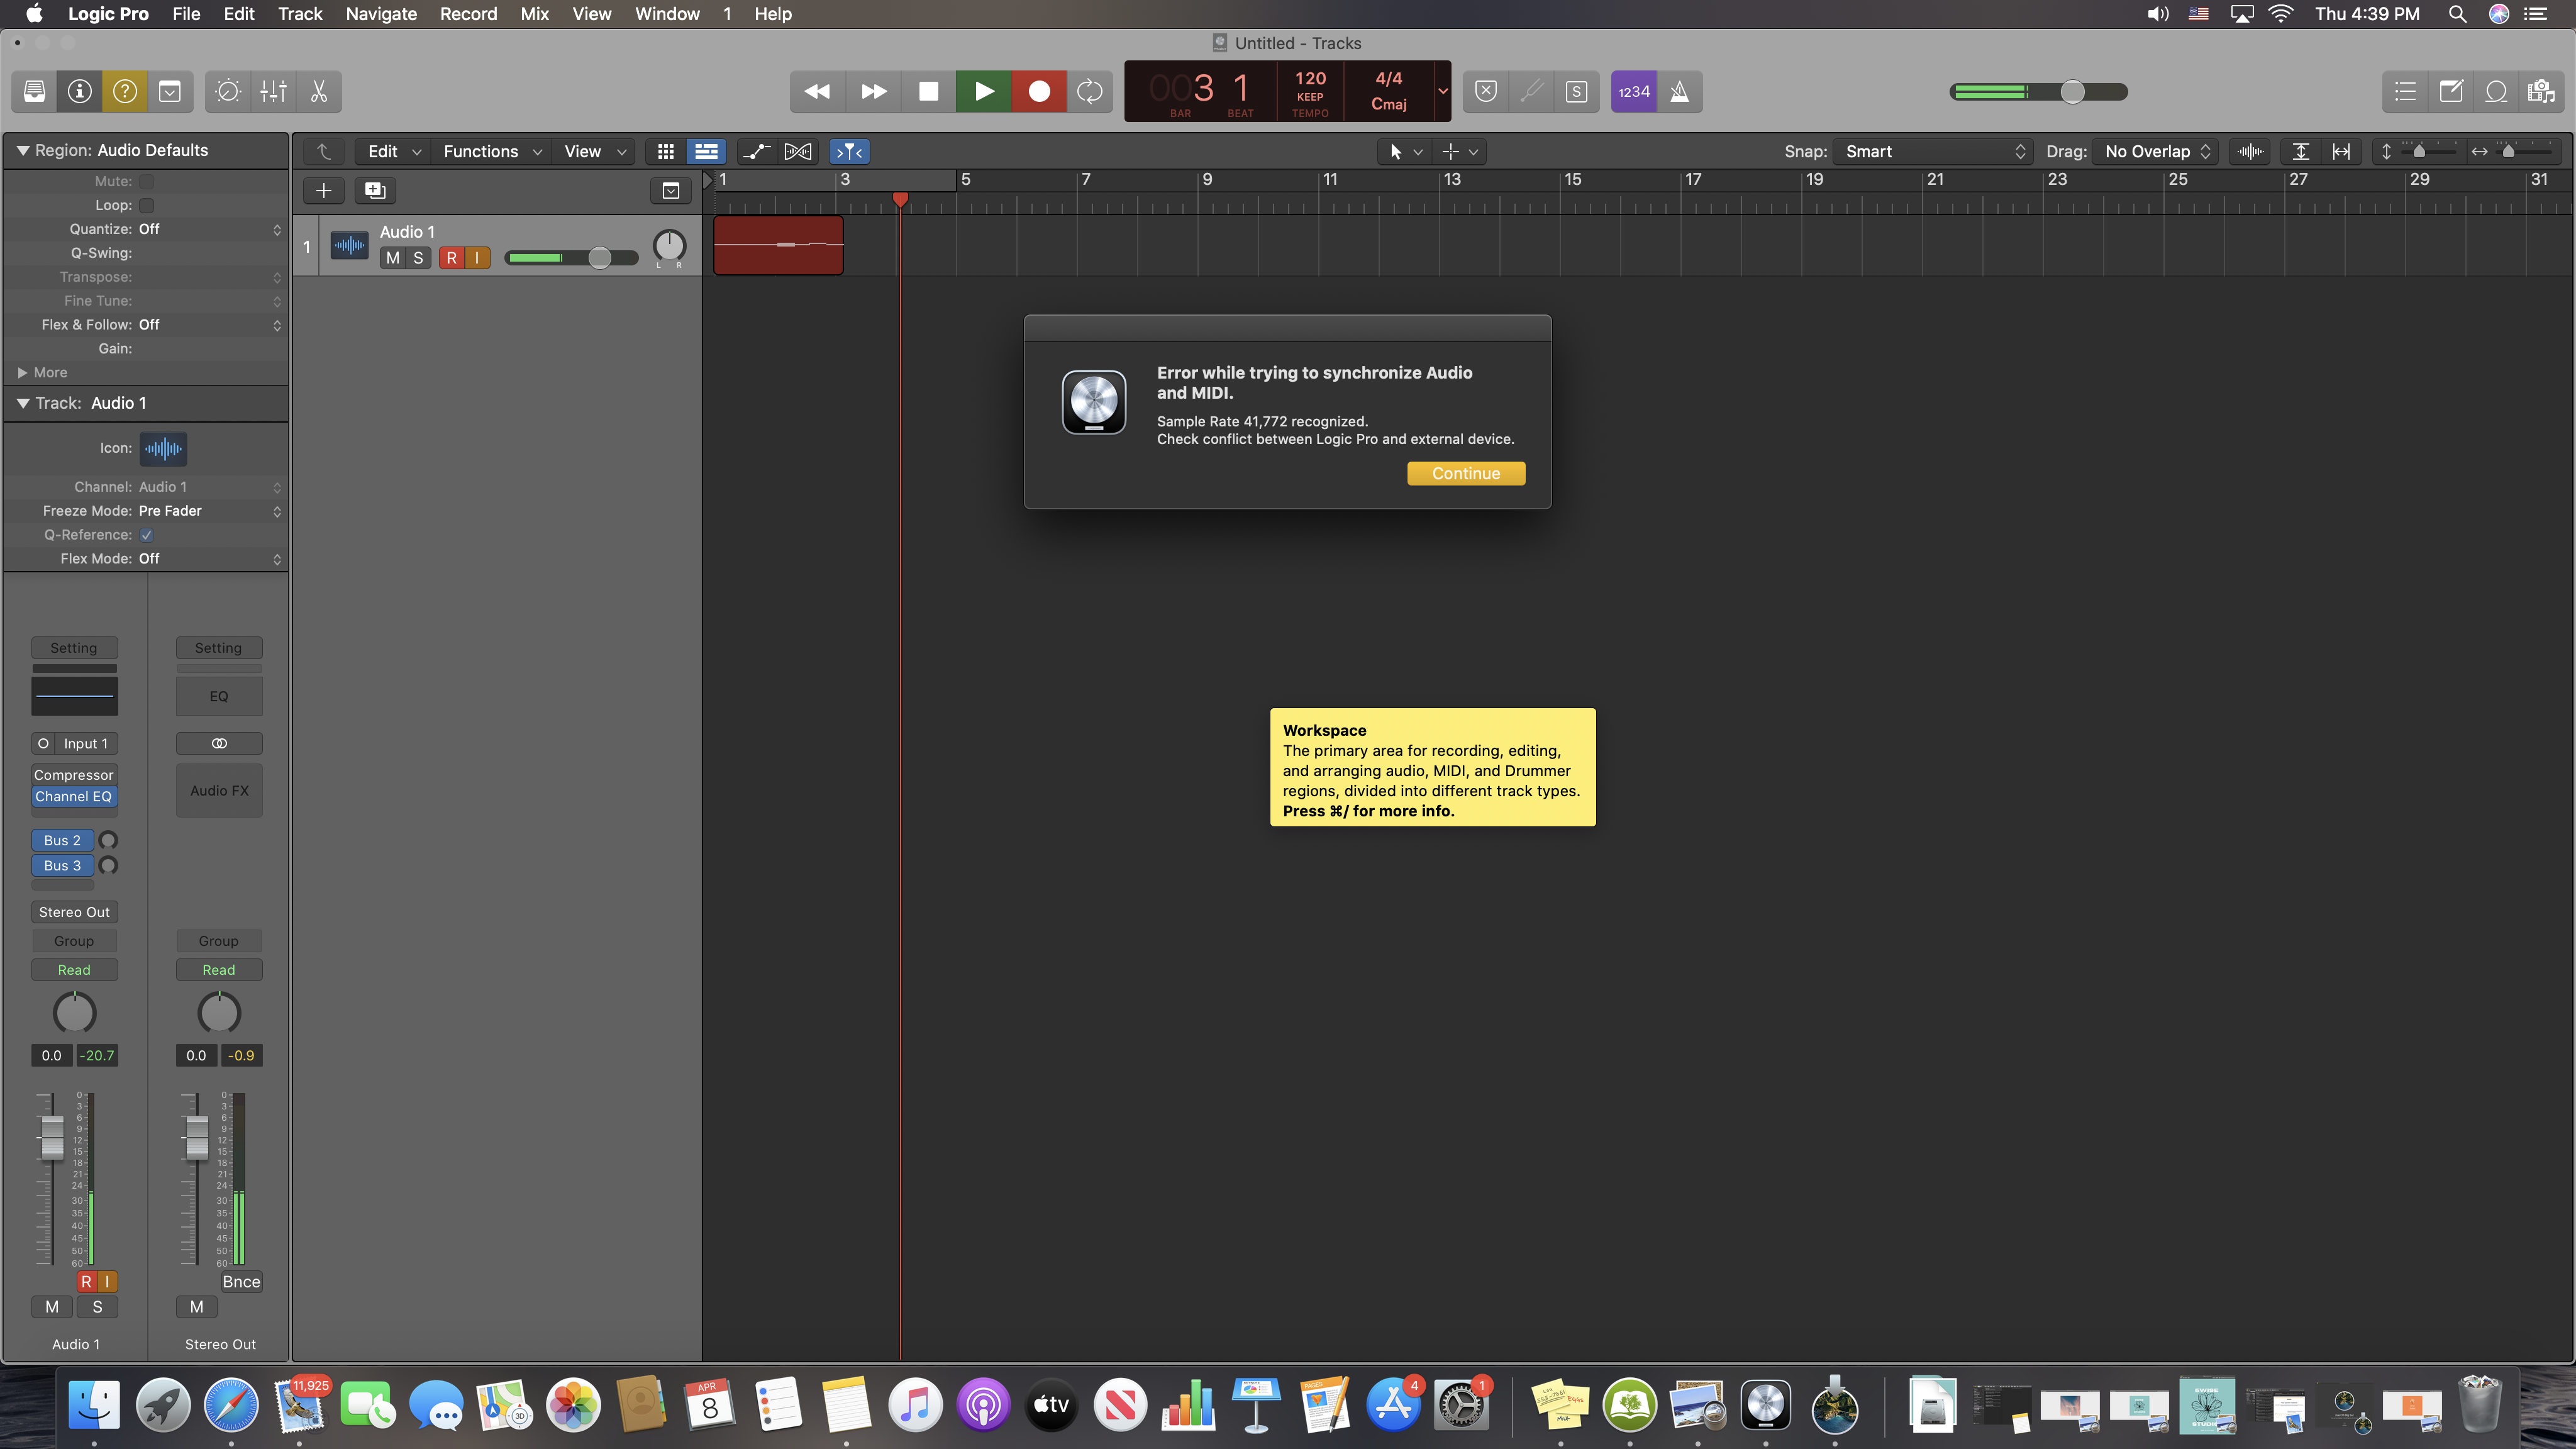The width and height of the screenshot is (2576, 1449).
Task: Open the Library panel
Action: coord(34,91)
